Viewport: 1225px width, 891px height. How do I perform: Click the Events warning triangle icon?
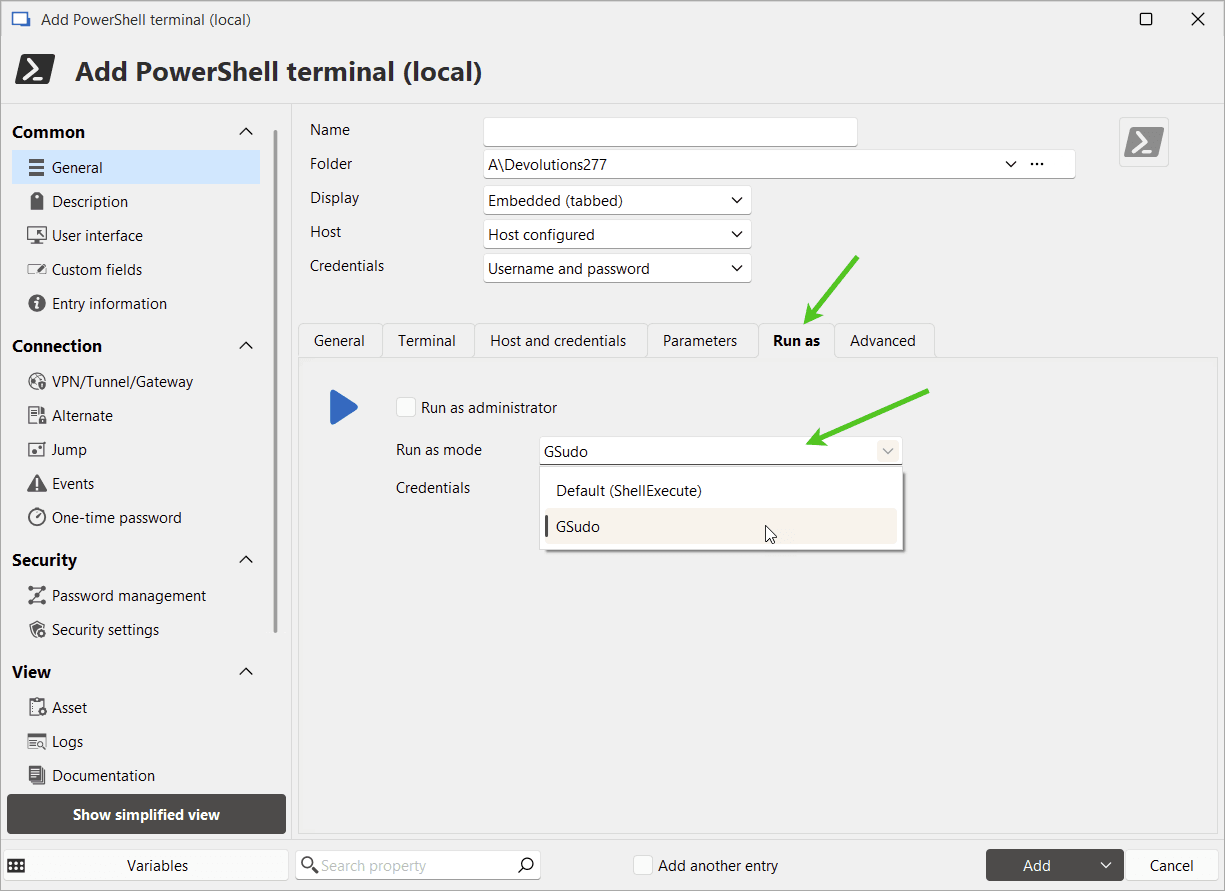(x=37, y=483)
